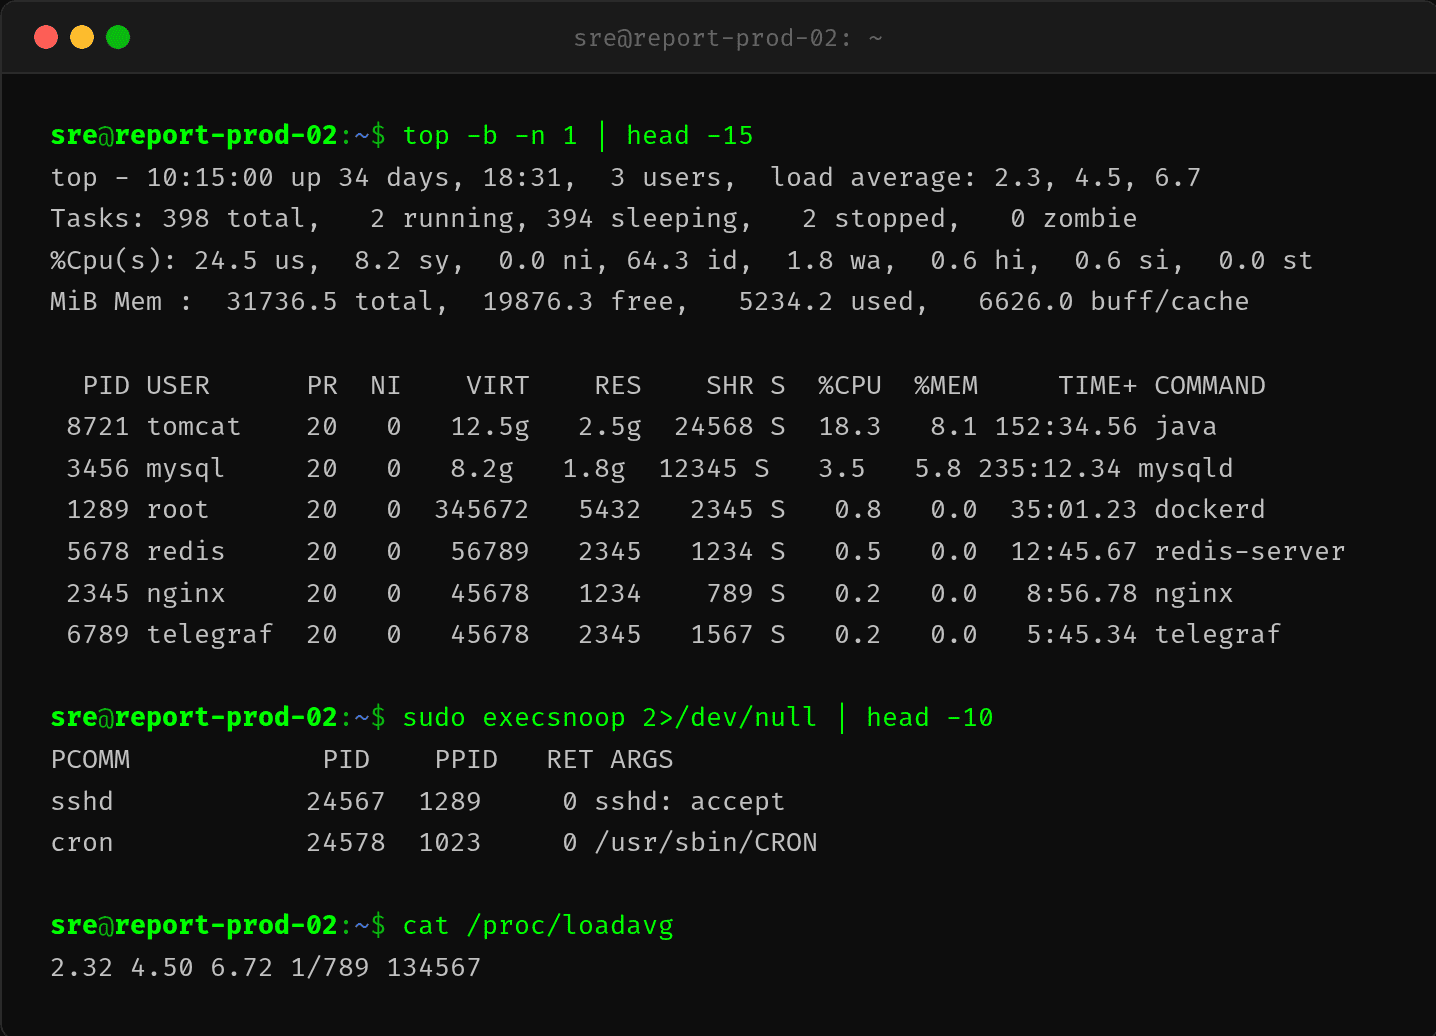This screenshot has height=1036, width=1436.
Task: Click the COMMAND column header in top output
Action: [x=1210, y=386]
